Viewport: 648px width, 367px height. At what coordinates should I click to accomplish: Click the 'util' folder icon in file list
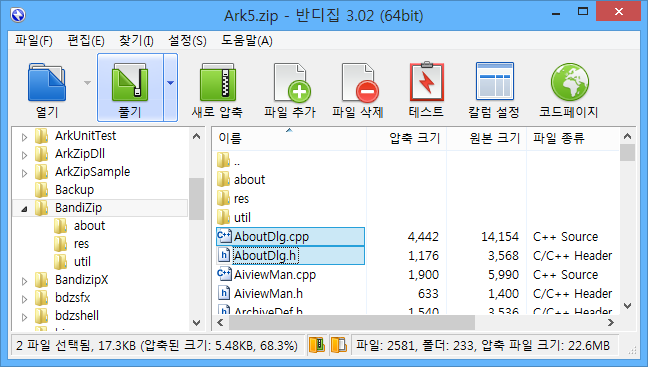(224, 217)
